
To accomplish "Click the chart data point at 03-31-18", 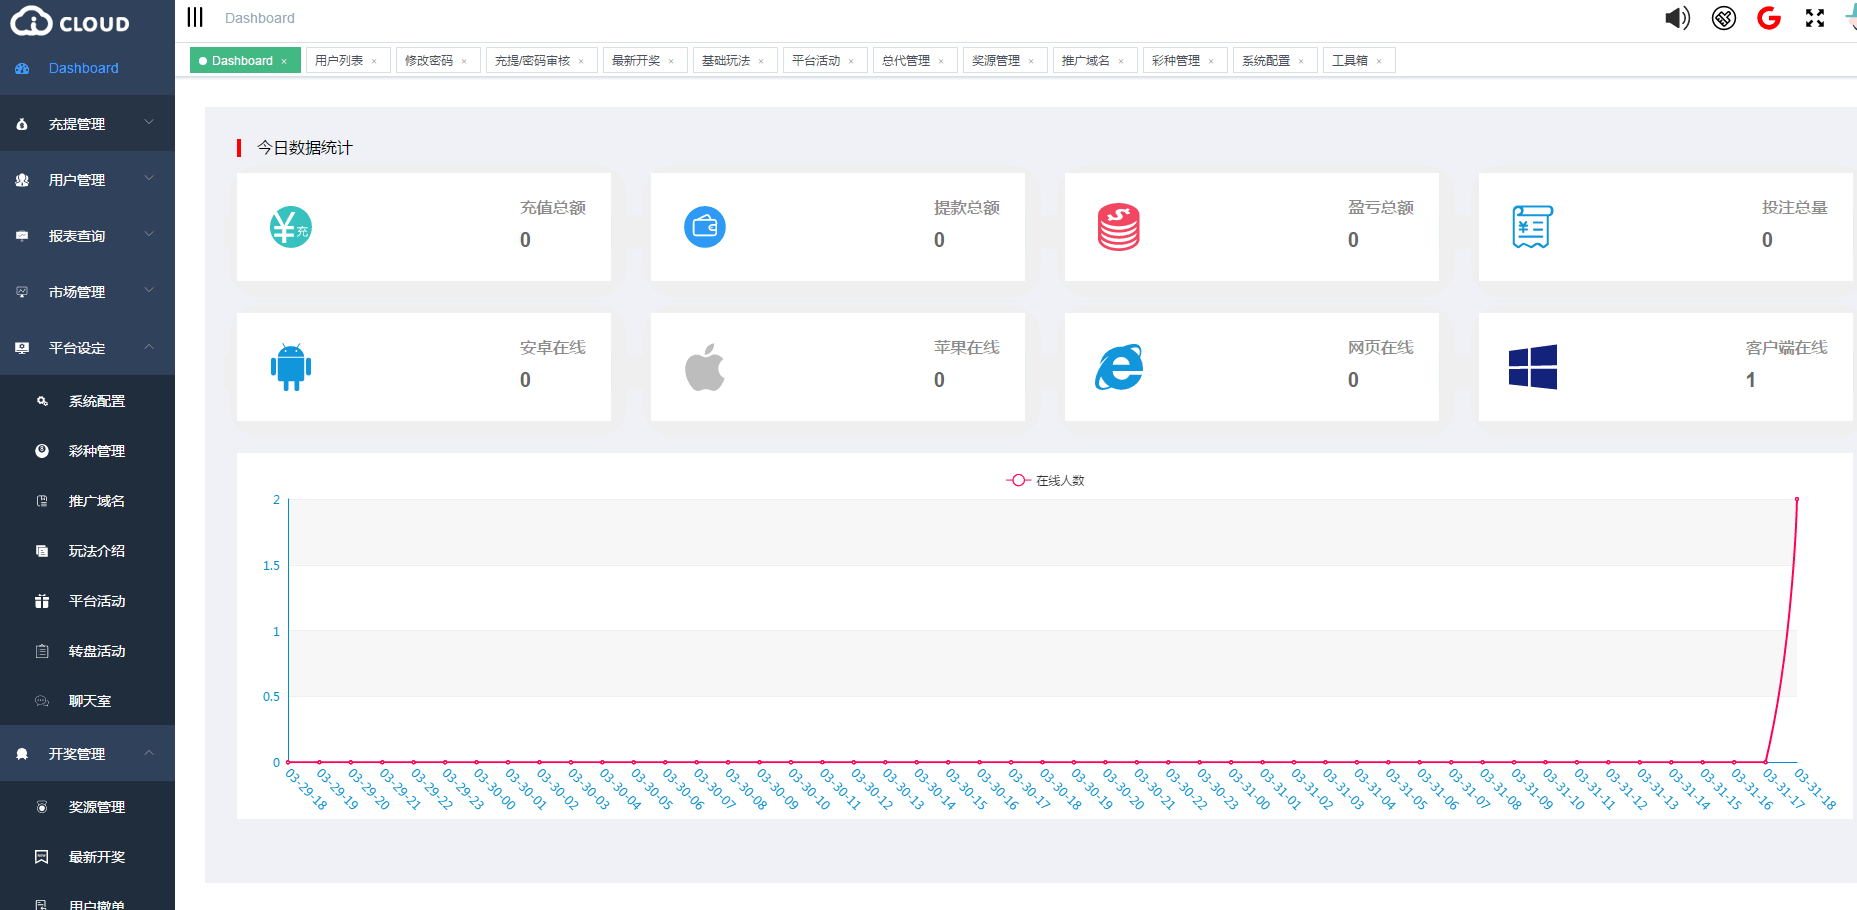I will [x=1797, y=499].
